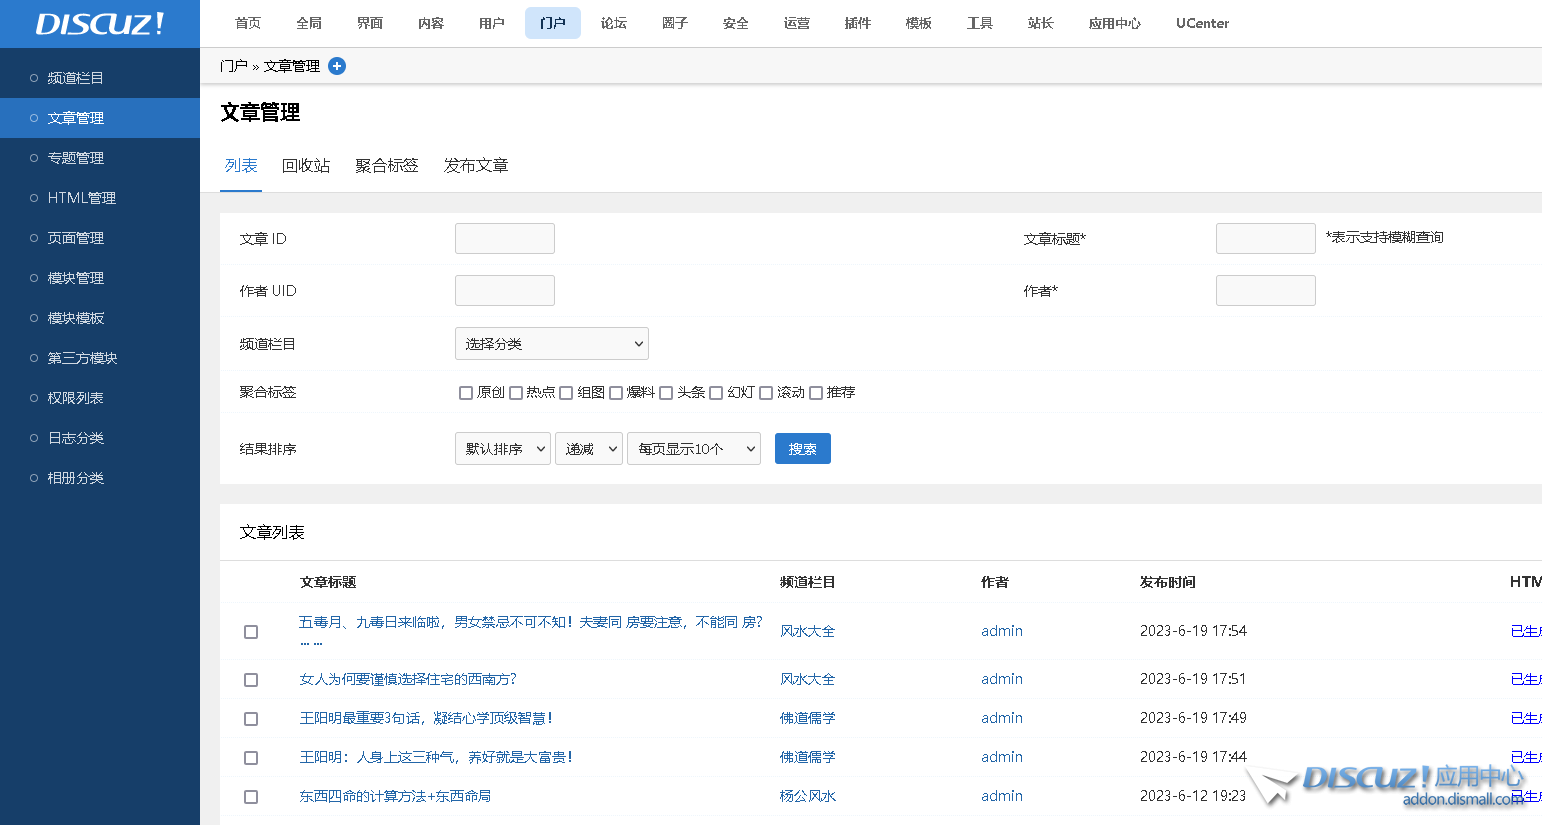Go to 论坛 in the top menu
Screen dimensions: 1542x825
point(614,23)
